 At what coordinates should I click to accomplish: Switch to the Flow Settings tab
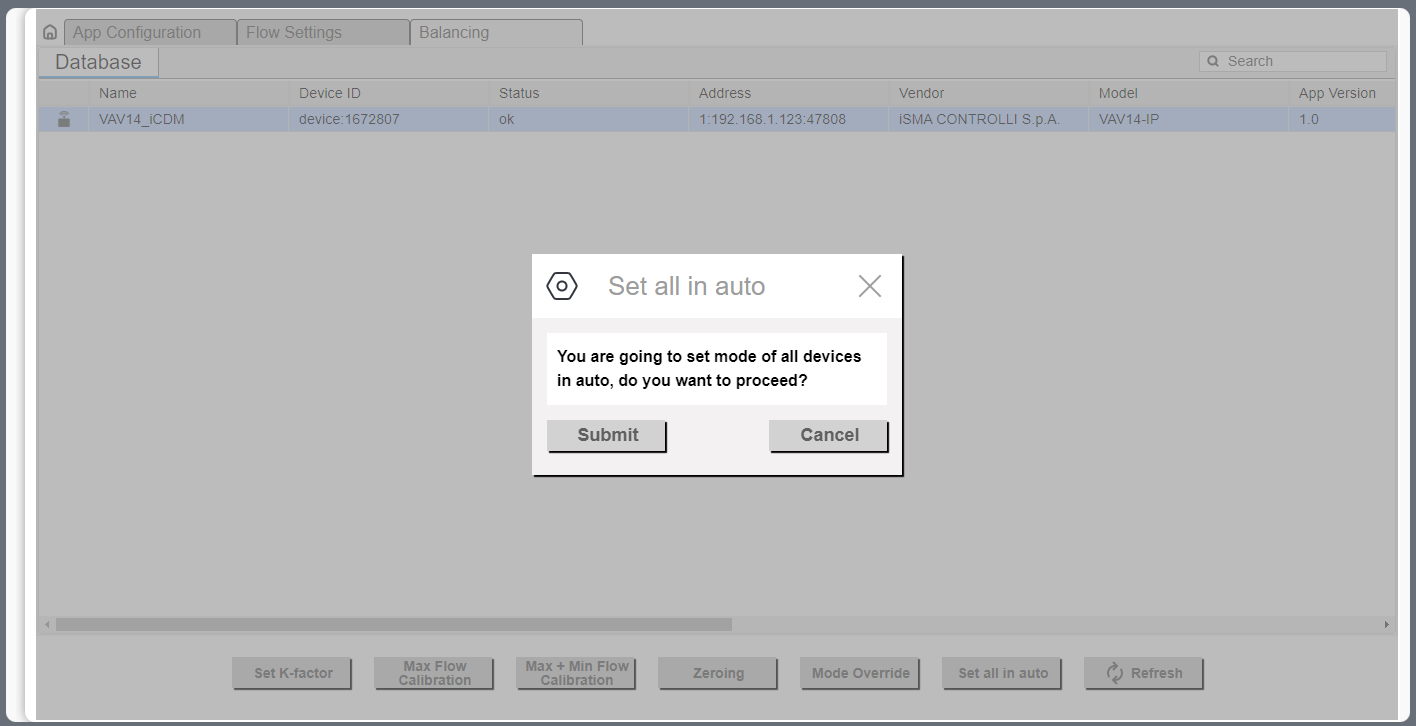coord(323,32)
